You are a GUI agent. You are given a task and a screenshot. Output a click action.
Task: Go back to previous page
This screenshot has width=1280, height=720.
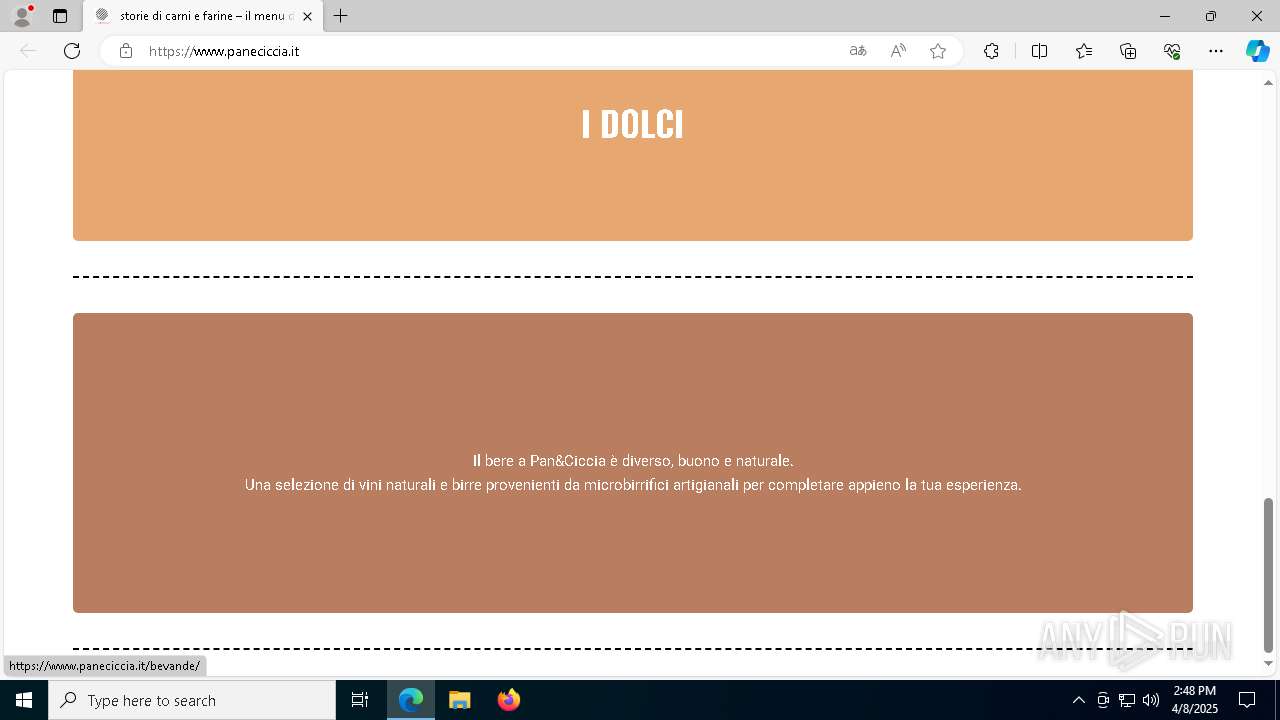point(28,51)
